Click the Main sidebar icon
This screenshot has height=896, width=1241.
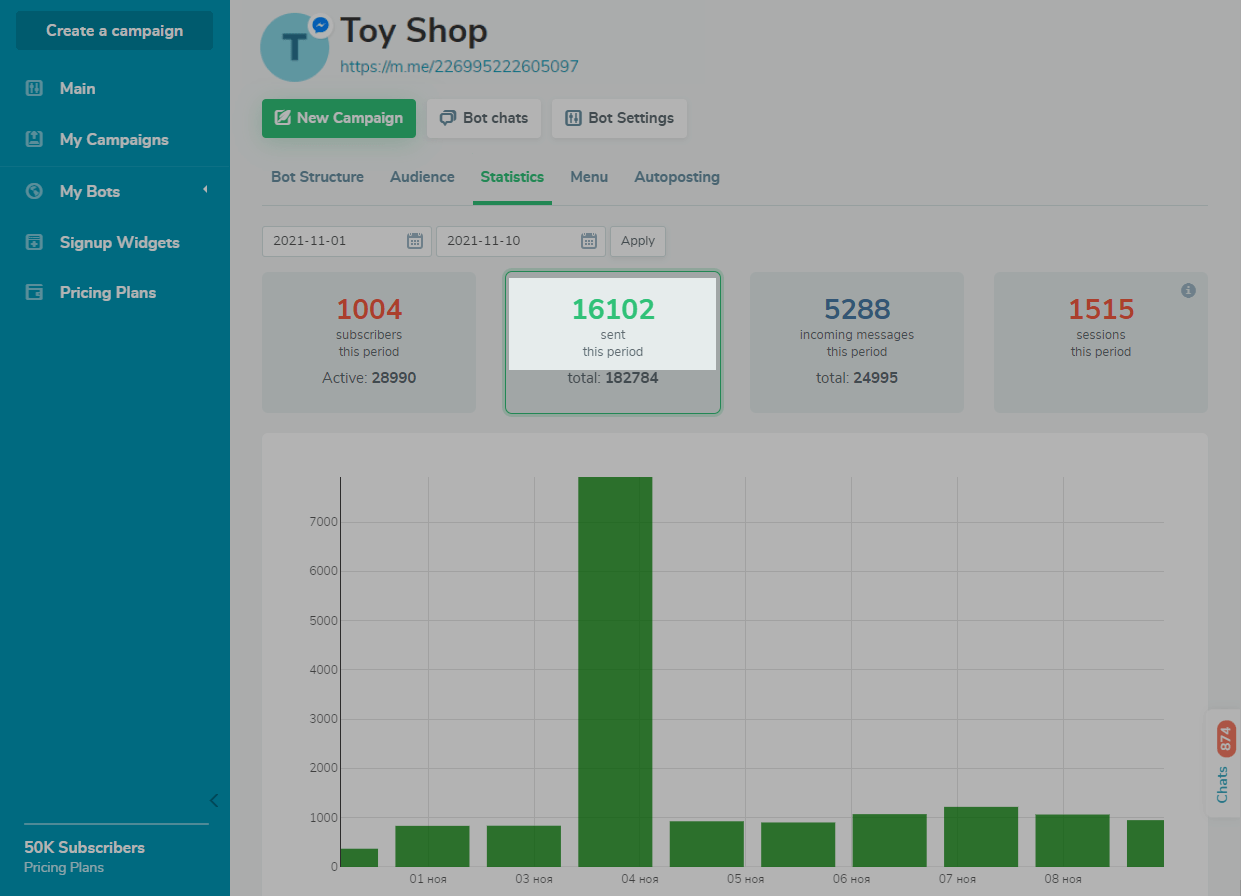34,88
